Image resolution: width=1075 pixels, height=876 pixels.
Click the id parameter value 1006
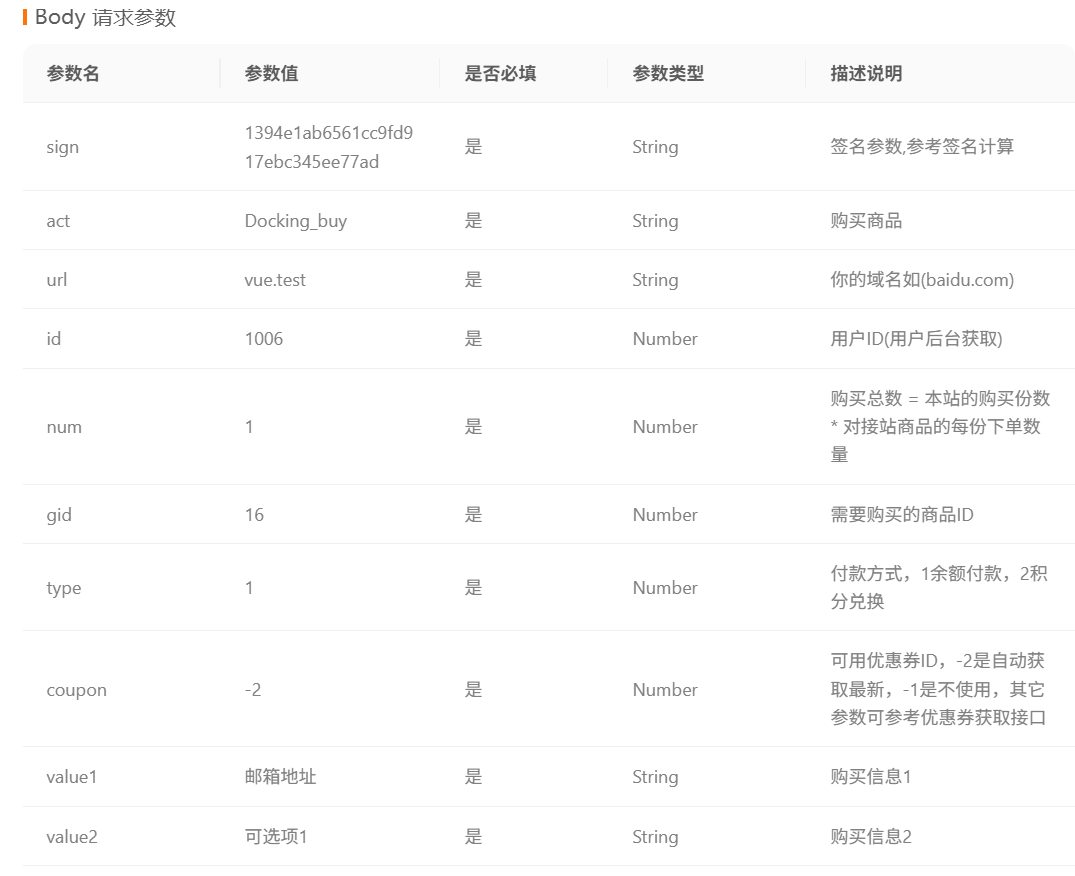point(264,339)
